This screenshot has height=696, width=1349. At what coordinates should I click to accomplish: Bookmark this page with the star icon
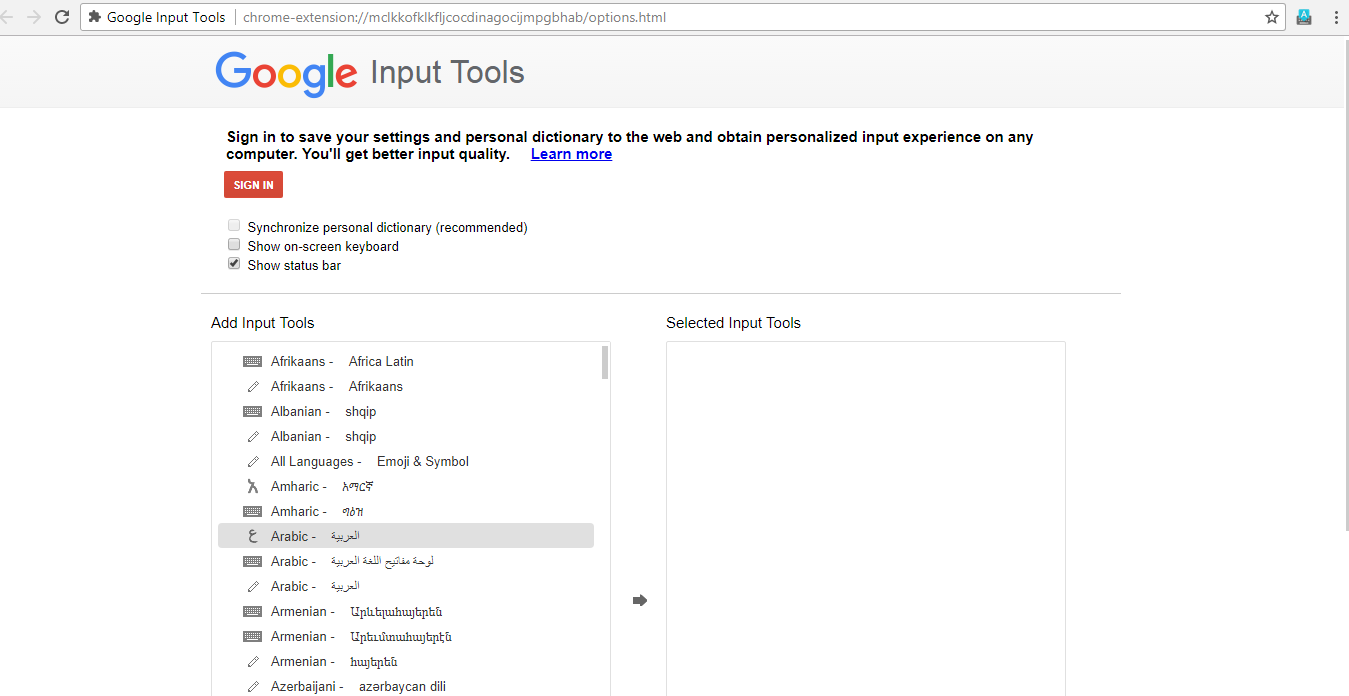(1272, 17)
